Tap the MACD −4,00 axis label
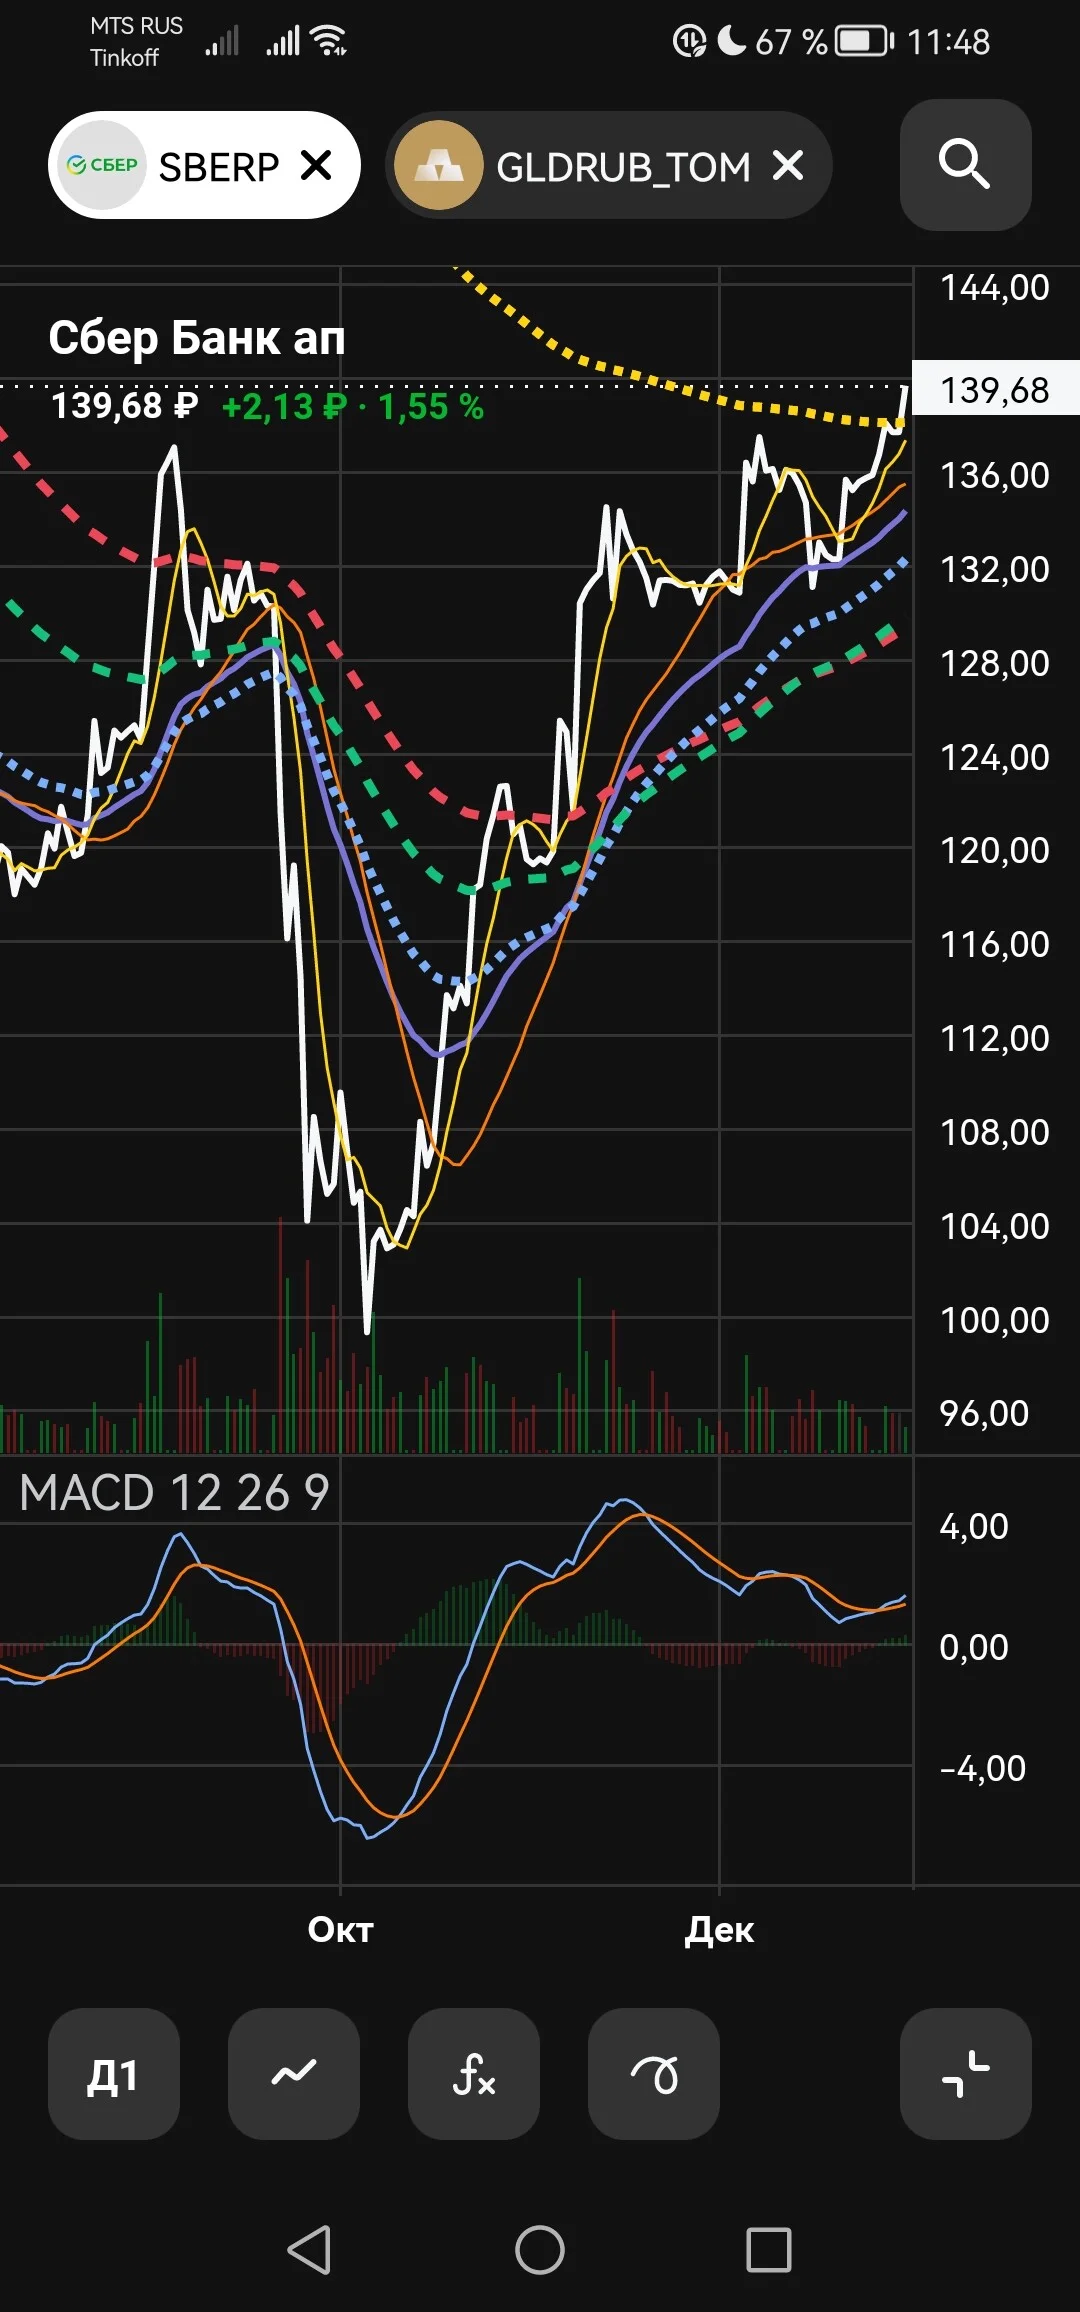Screen dimensions: 1080x2312 point(982,1768)
